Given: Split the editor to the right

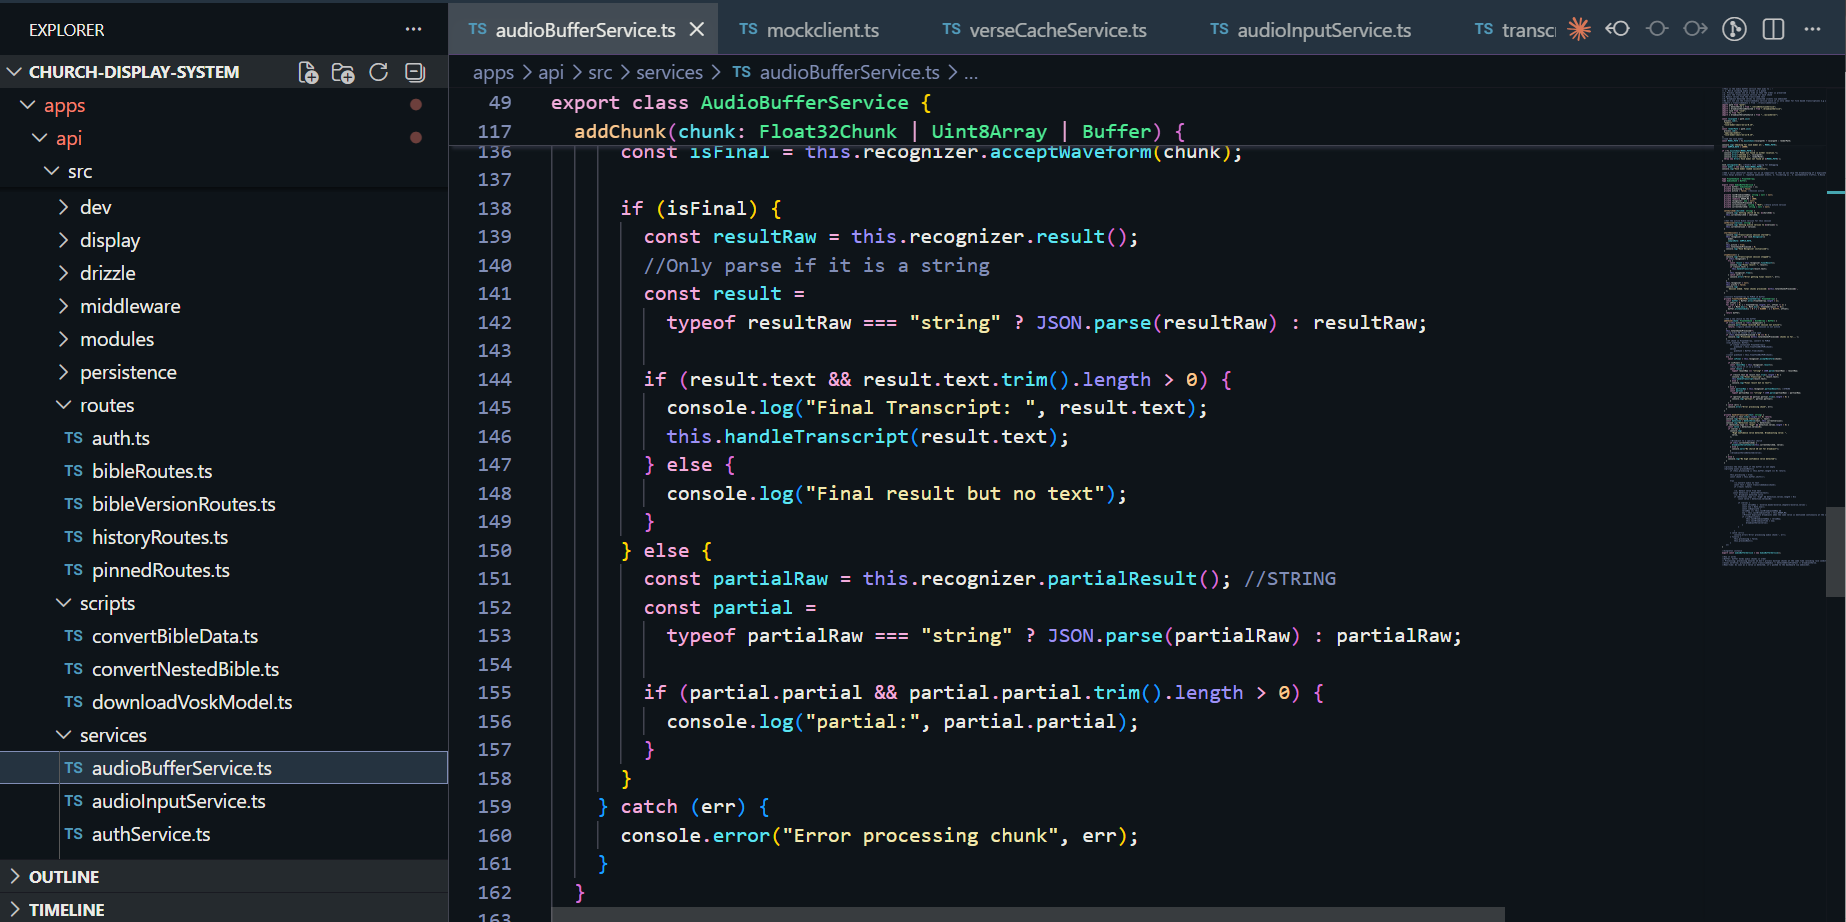Looking at the screenshot, I should pyautogui.click(x=1773, y=29).
